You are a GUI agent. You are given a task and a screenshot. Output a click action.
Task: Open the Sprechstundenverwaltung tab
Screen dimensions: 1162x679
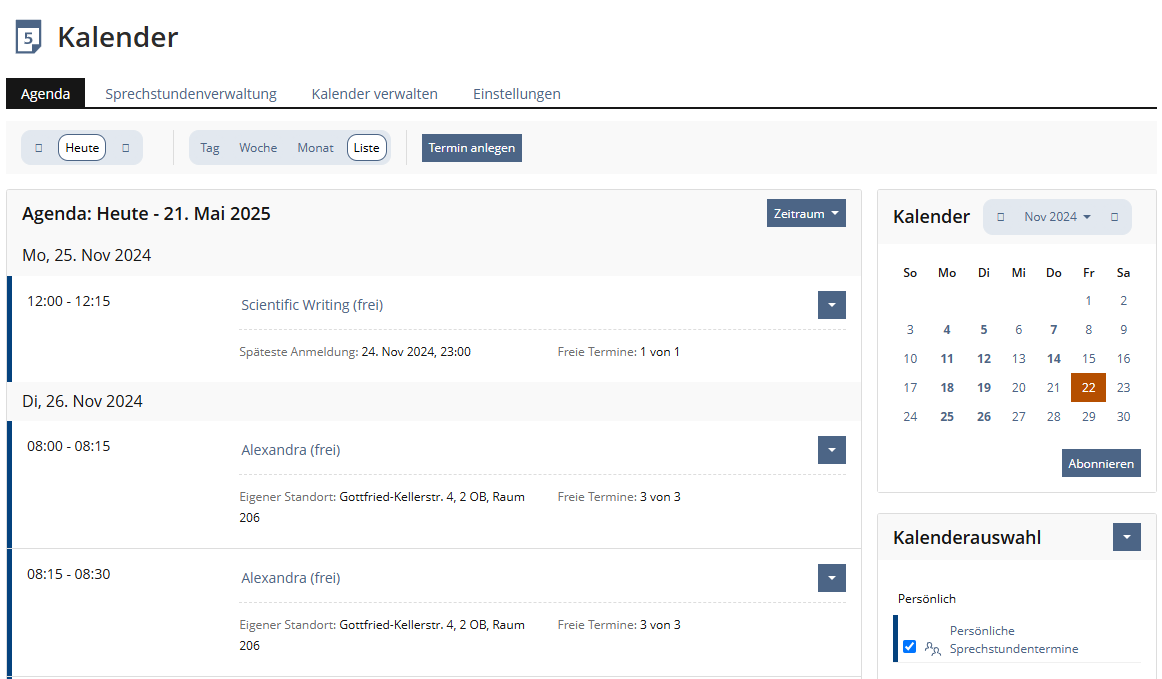coord(191,94)
